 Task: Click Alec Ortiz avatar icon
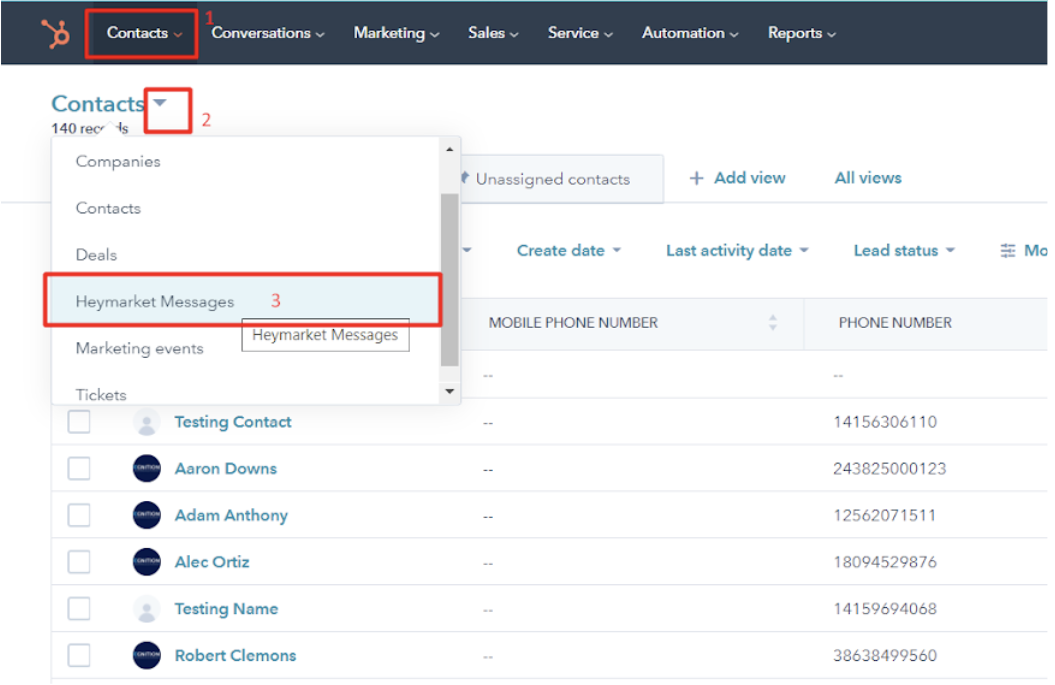coord(147,562)
